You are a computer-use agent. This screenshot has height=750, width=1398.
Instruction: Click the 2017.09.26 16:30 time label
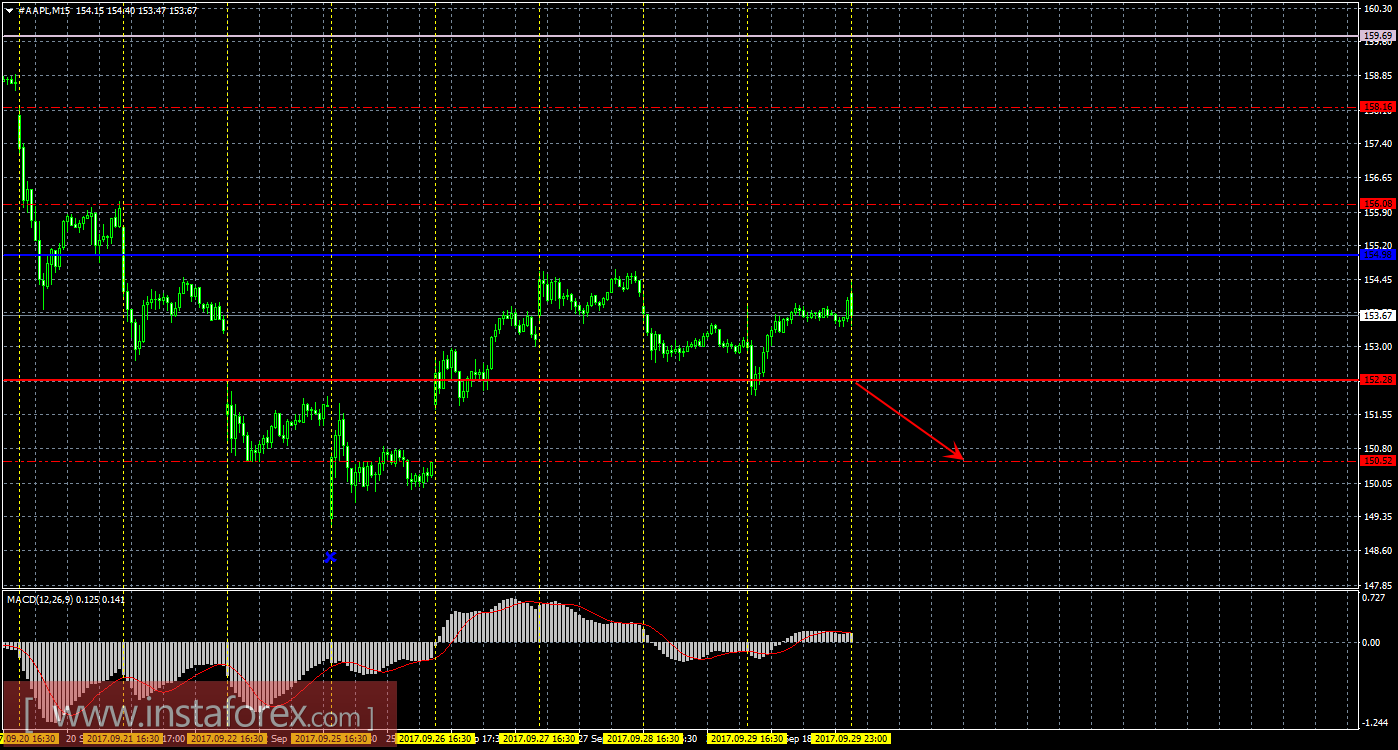435,739
